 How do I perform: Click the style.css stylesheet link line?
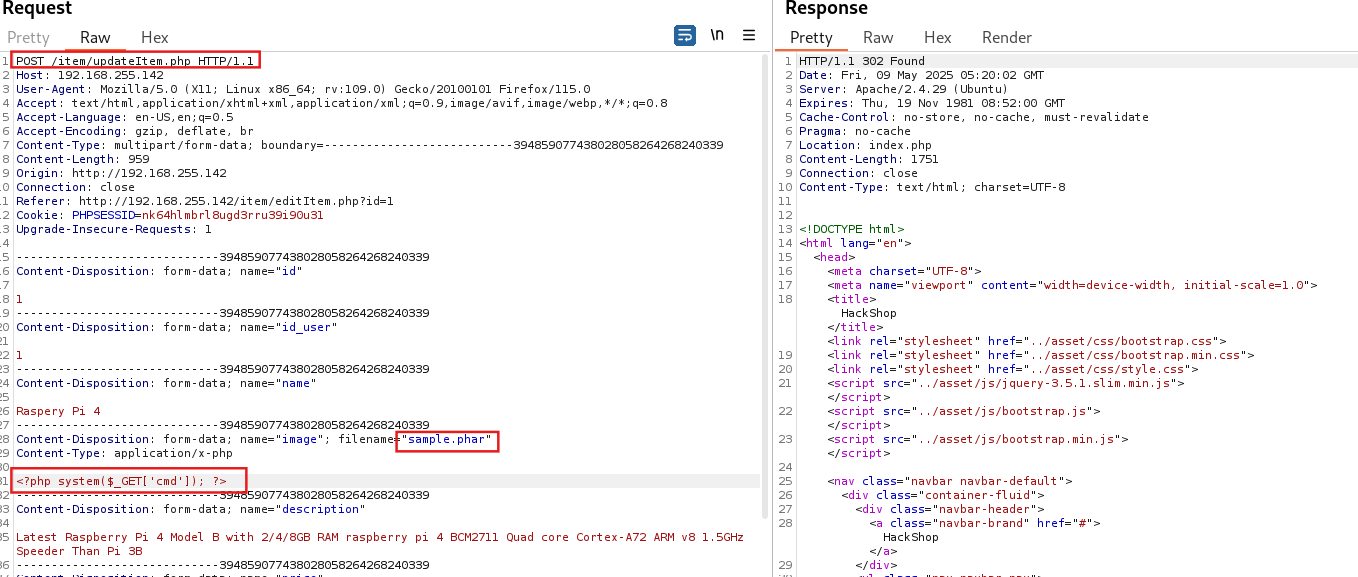pyautogui.click(x=1013, y=369)
